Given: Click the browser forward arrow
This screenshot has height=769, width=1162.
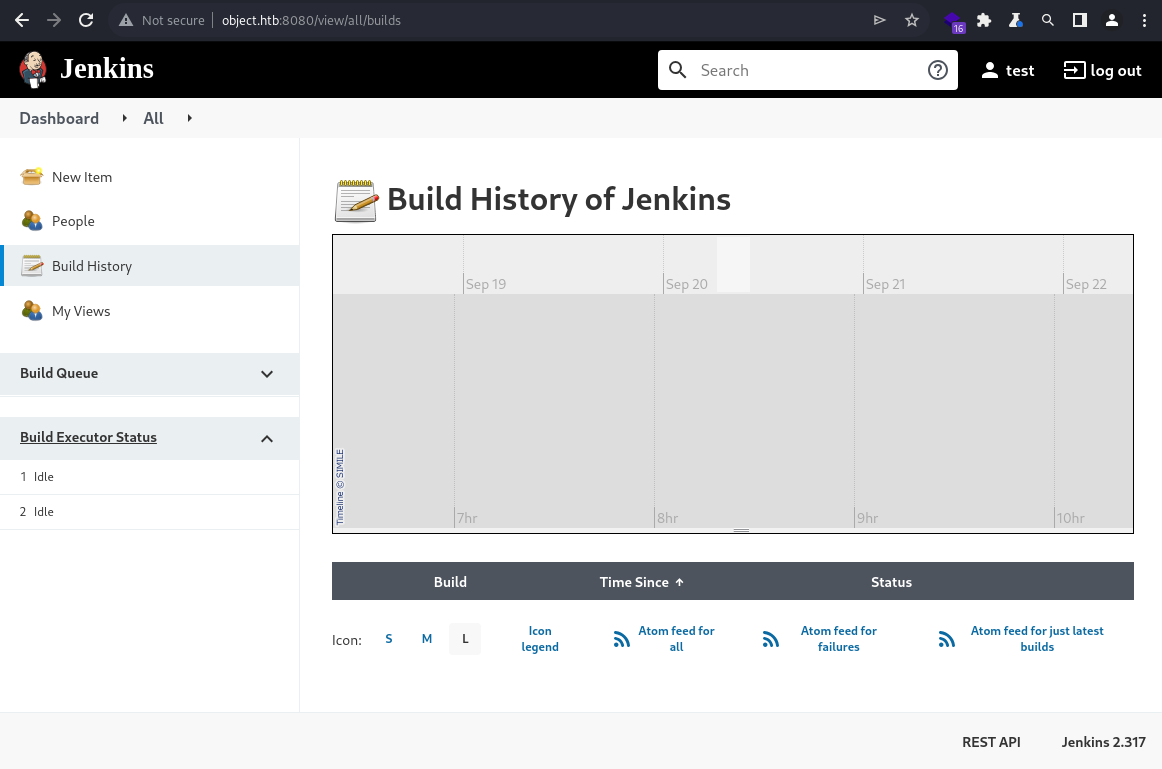Looking at the screenshot, I should click(54, 20).
